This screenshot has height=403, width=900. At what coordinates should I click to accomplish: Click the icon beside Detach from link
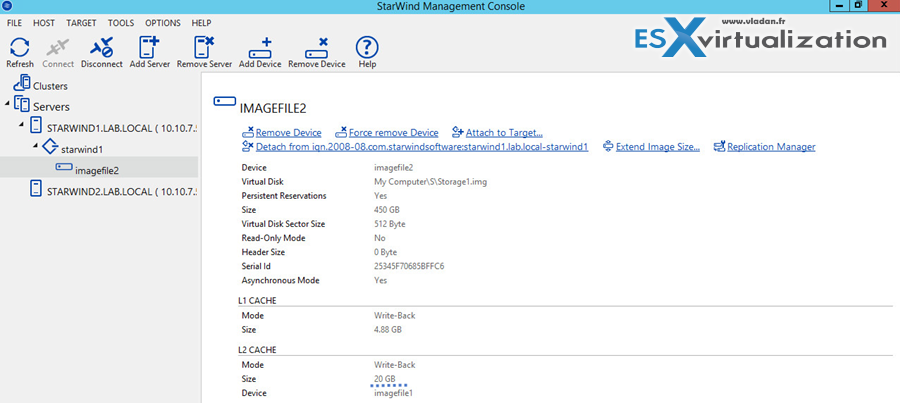tap(248, 146)
